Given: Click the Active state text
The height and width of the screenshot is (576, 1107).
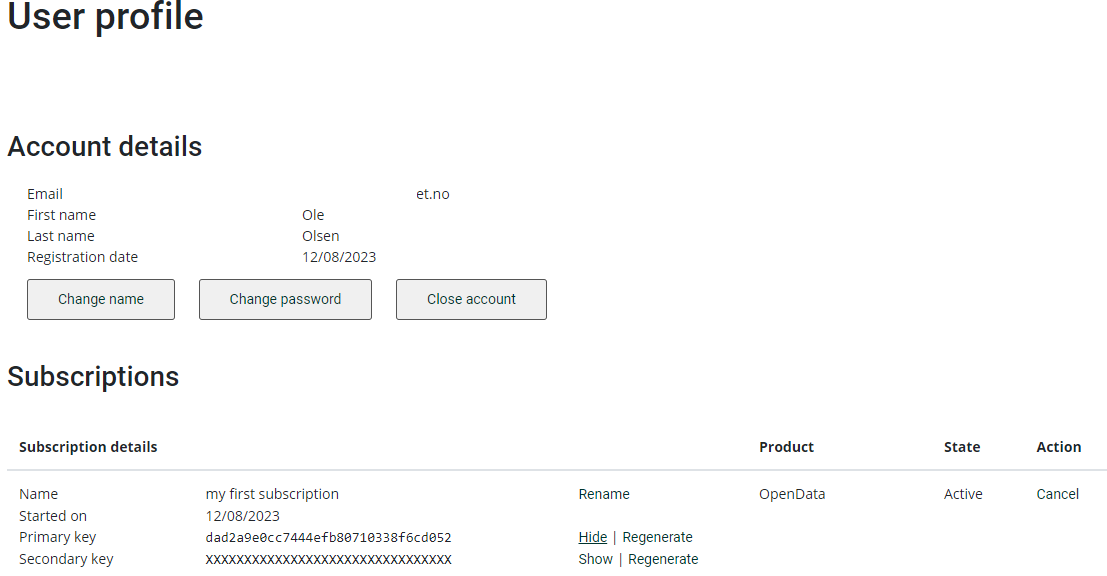Looking at the screenshot, I should coord(963,494).
